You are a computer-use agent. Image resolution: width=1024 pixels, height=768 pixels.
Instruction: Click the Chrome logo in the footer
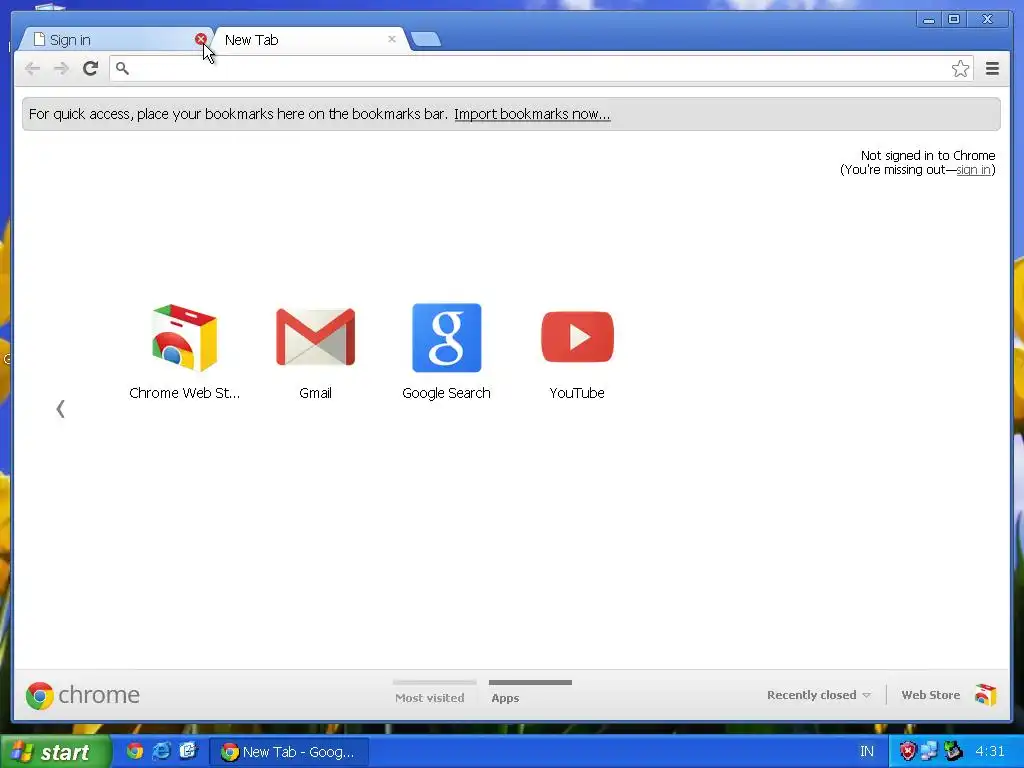(x=82, y=696)
